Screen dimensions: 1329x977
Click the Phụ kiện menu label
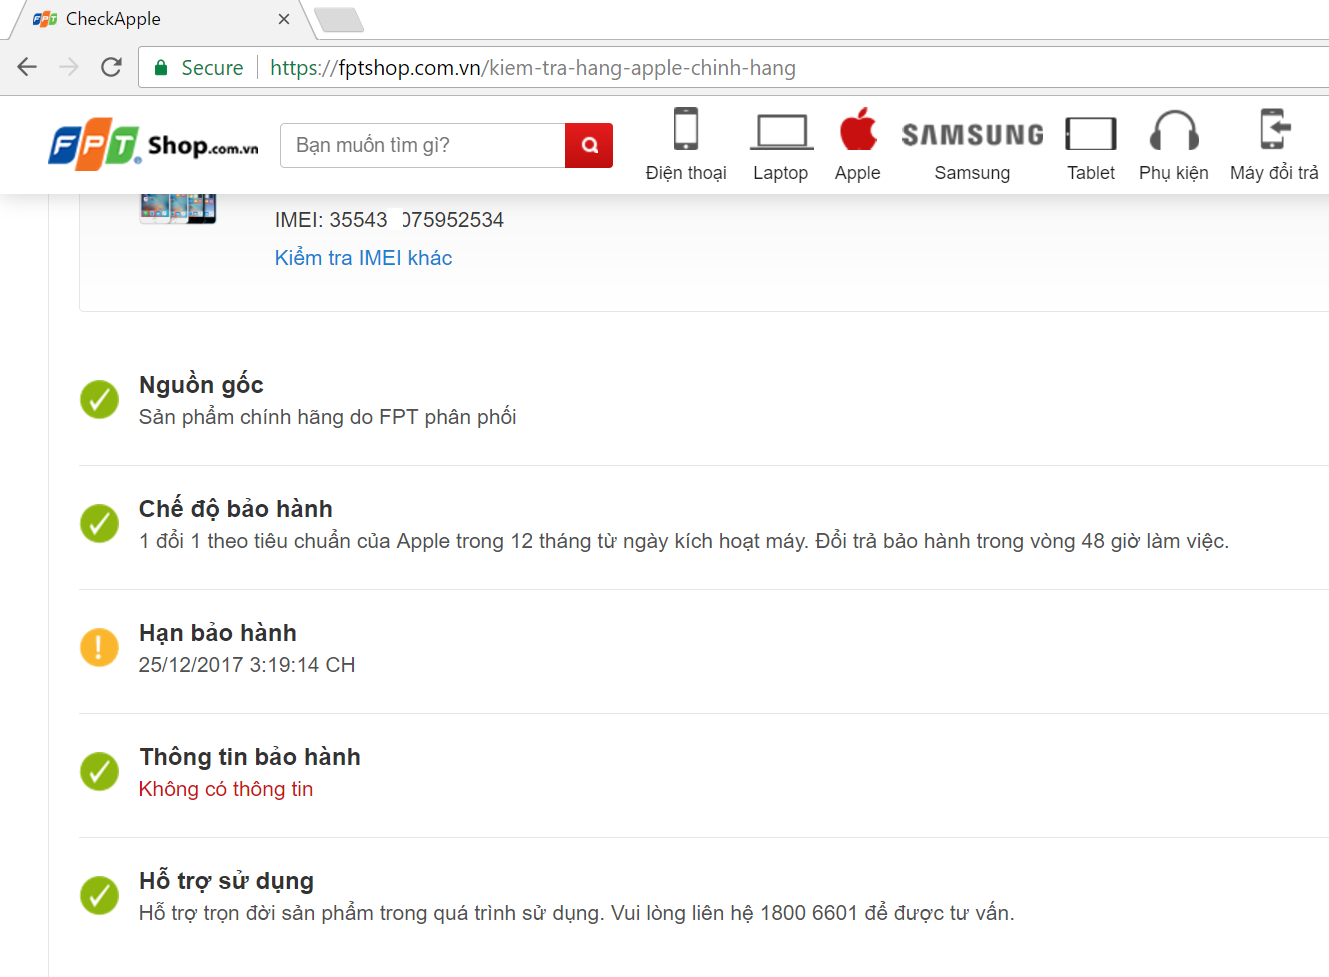tap(1174, 173)
